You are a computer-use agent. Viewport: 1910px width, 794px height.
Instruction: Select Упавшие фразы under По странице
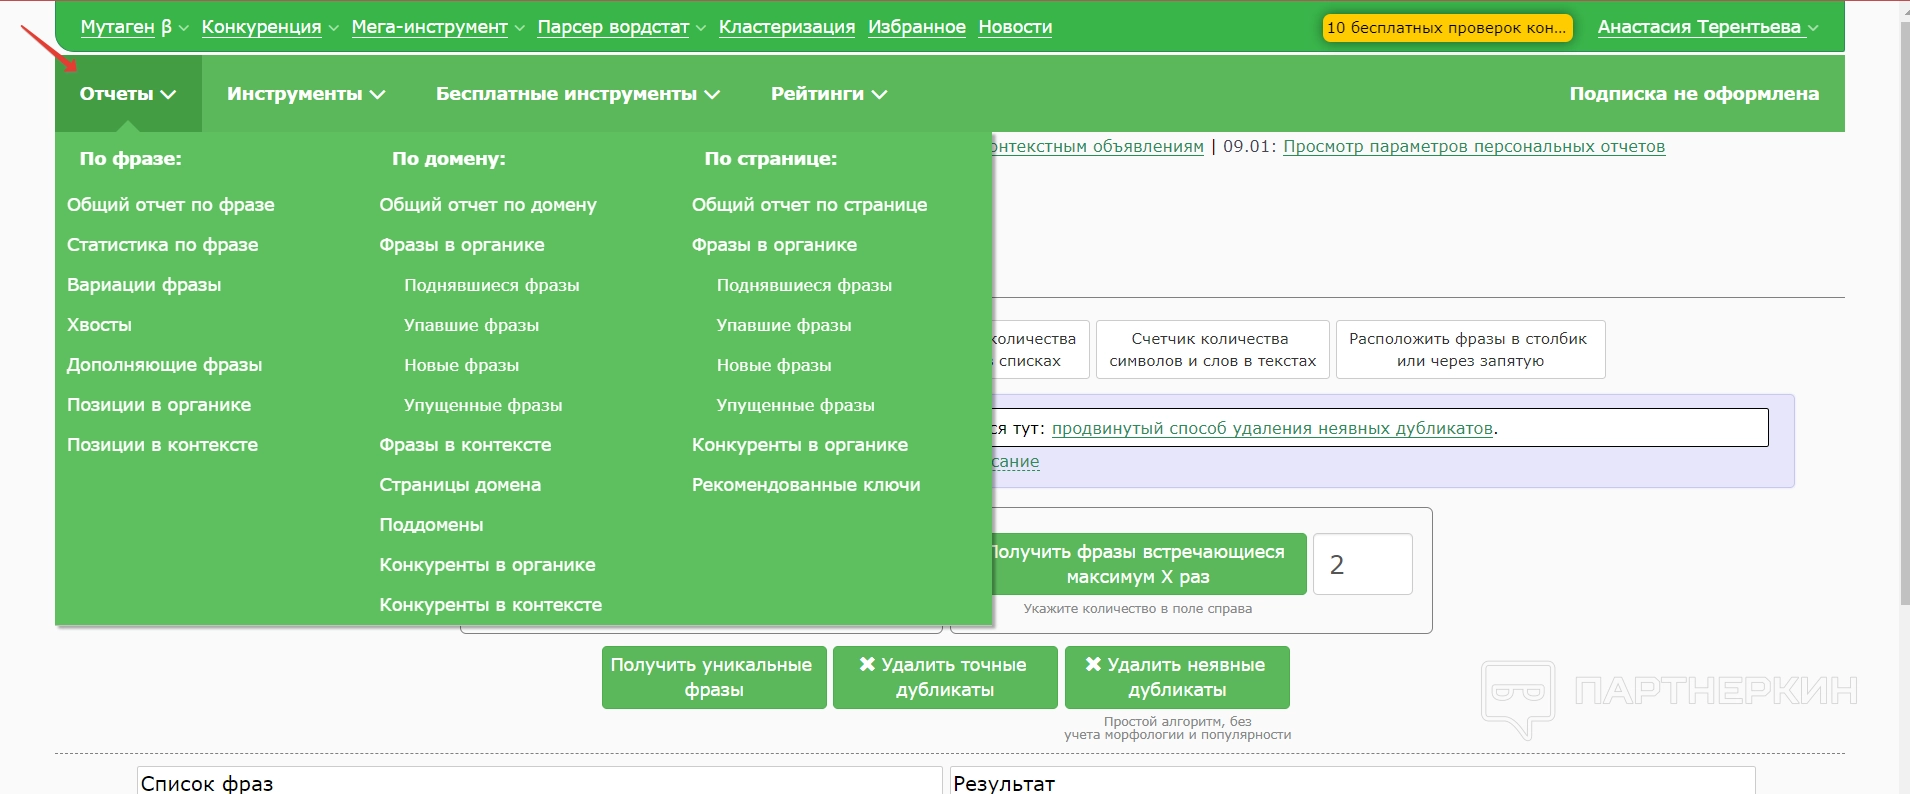pos(785,325)
